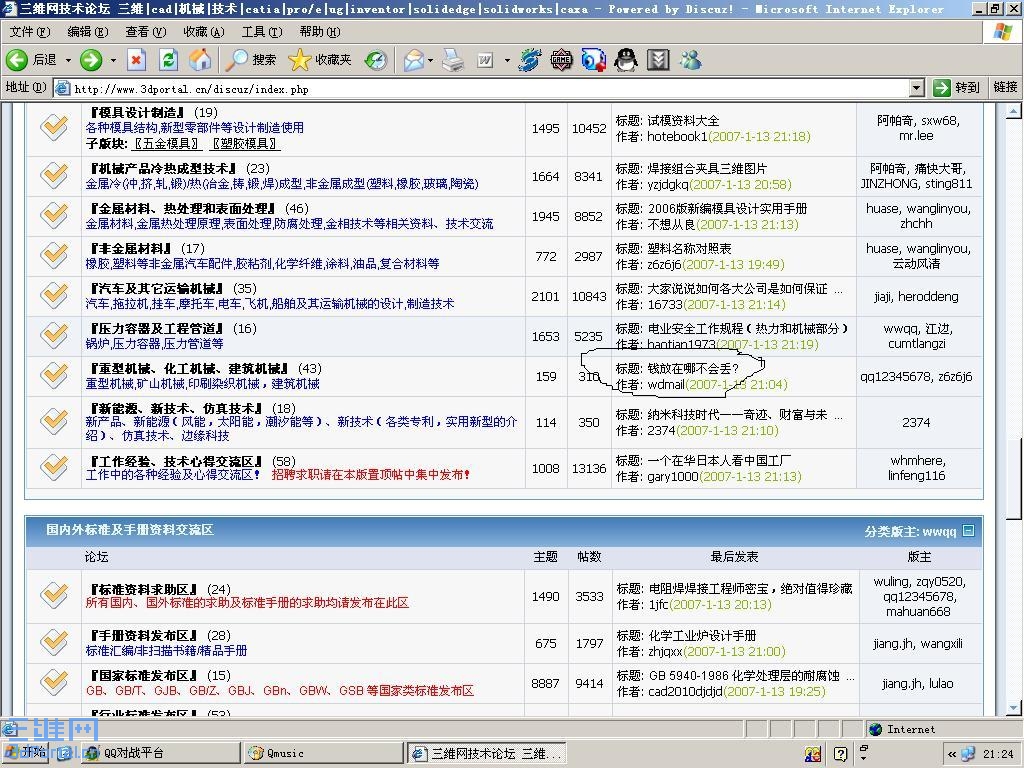Open the 编辑(E) menu

88,31
